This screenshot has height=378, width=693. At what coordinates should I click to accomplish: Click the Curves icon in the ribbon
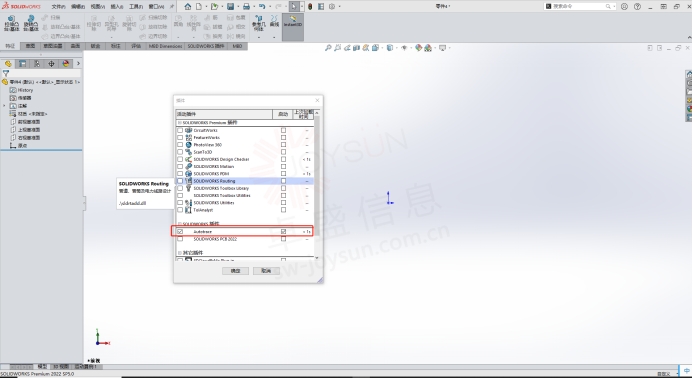pyautogui.click(x=274, y=21)
